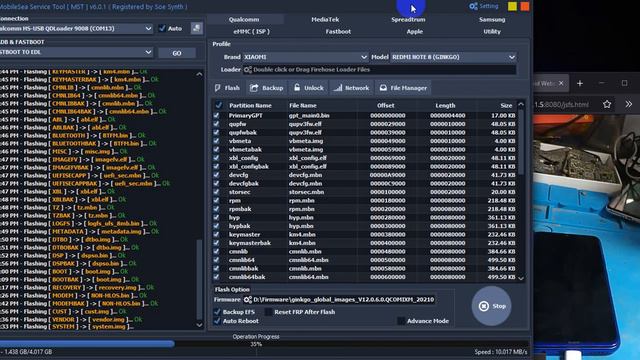640x360 pixels.
Task: Switch to the Fastboot tab
Action: pyautogui.click(x=338, y=31)
